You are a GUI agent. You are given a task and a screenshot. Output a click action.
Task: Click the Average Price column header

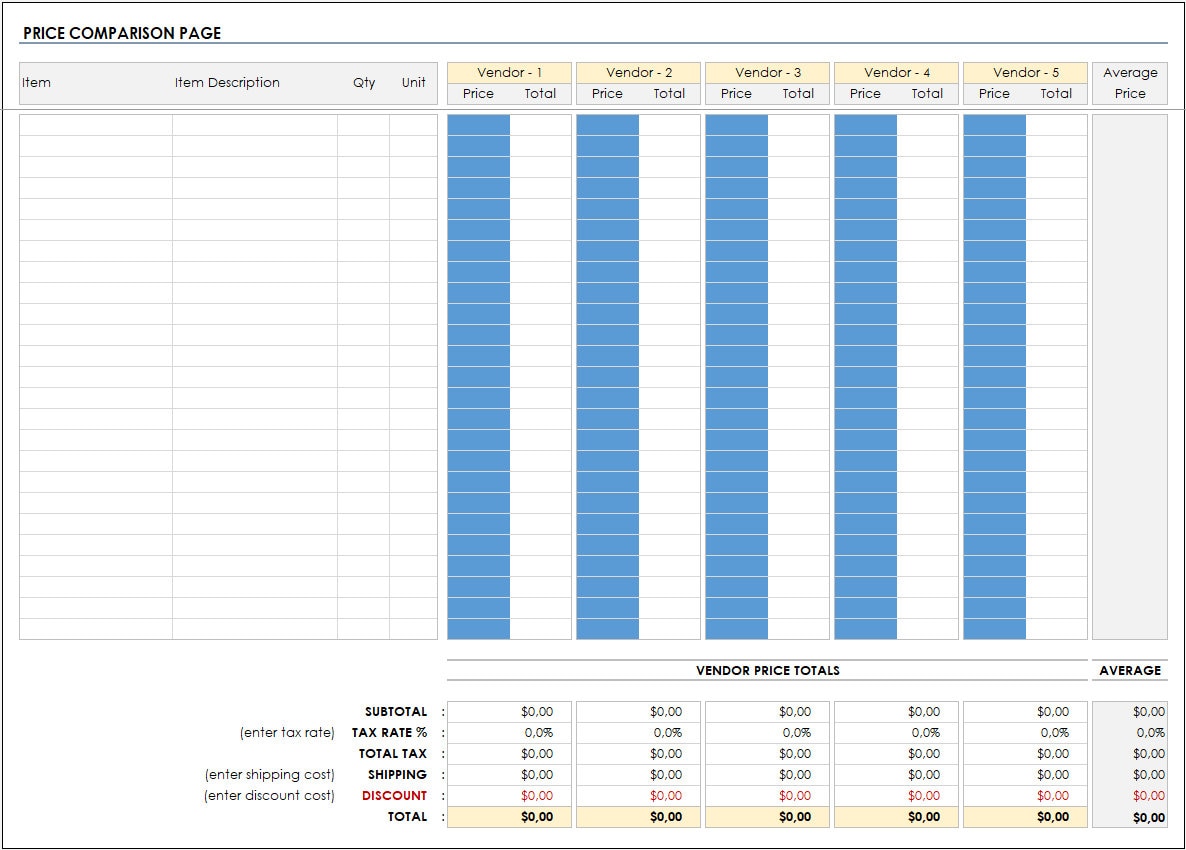1130,83
